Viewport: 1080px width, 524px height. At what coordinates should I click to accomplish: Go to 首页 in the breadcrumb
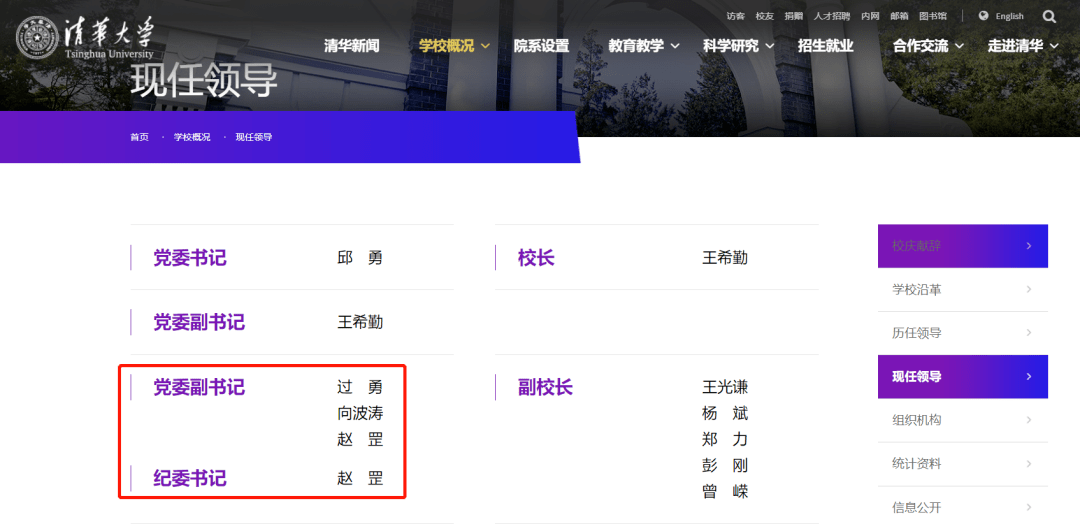(x=139, y=137)
